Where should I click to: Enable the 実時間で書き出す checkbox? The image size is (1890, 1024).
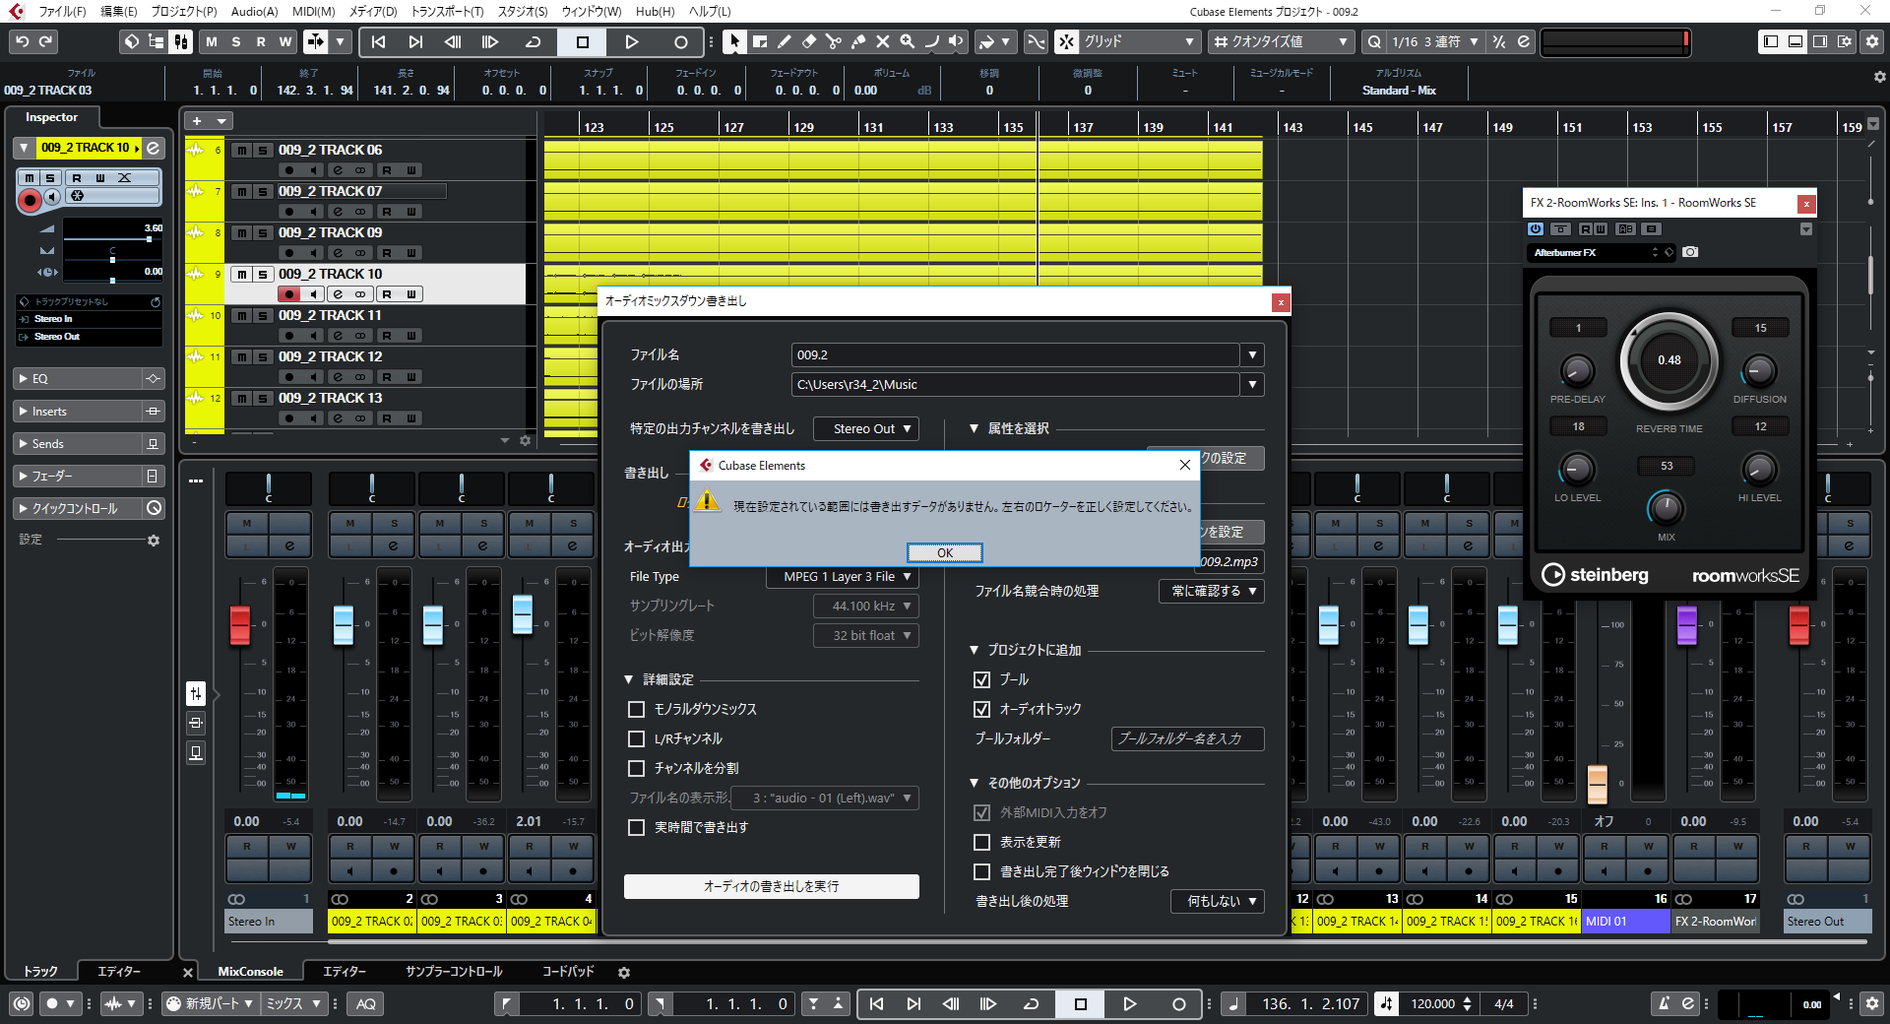(x=636, y=827)
